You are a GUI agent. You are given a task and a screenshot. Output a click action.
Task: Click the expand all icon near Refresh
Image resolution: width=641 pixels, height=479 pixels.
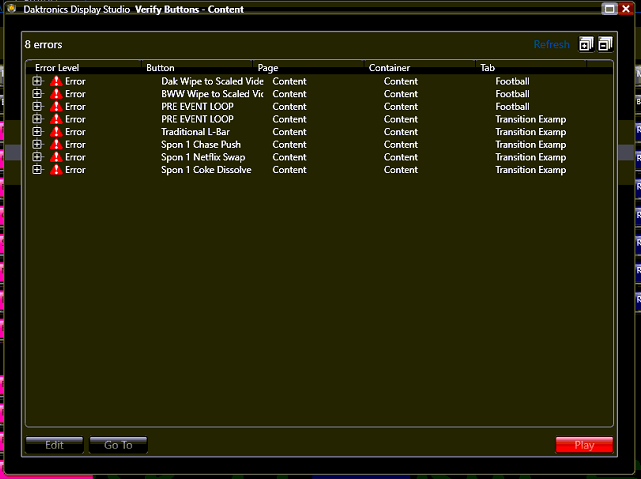click(x=586, y=44)
